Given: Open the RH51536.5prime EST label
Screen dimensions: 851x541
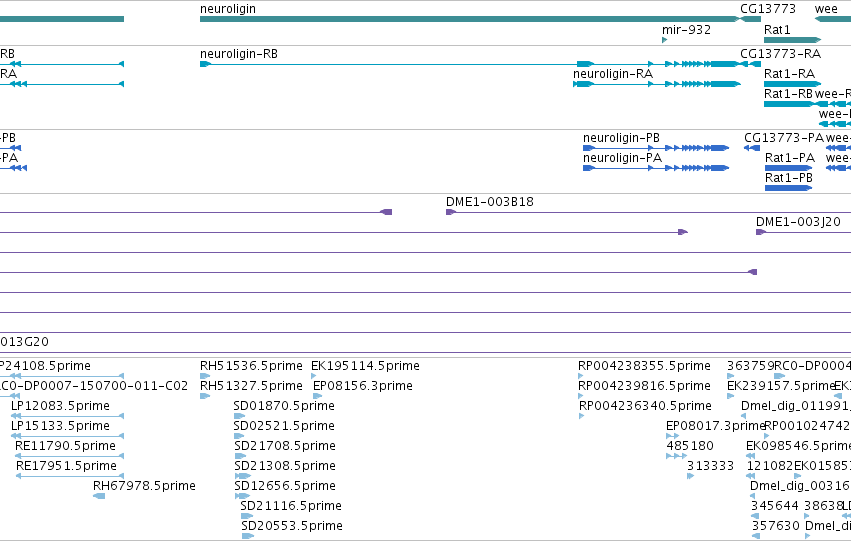Looking at the screenshot, I should coord(251,366).
